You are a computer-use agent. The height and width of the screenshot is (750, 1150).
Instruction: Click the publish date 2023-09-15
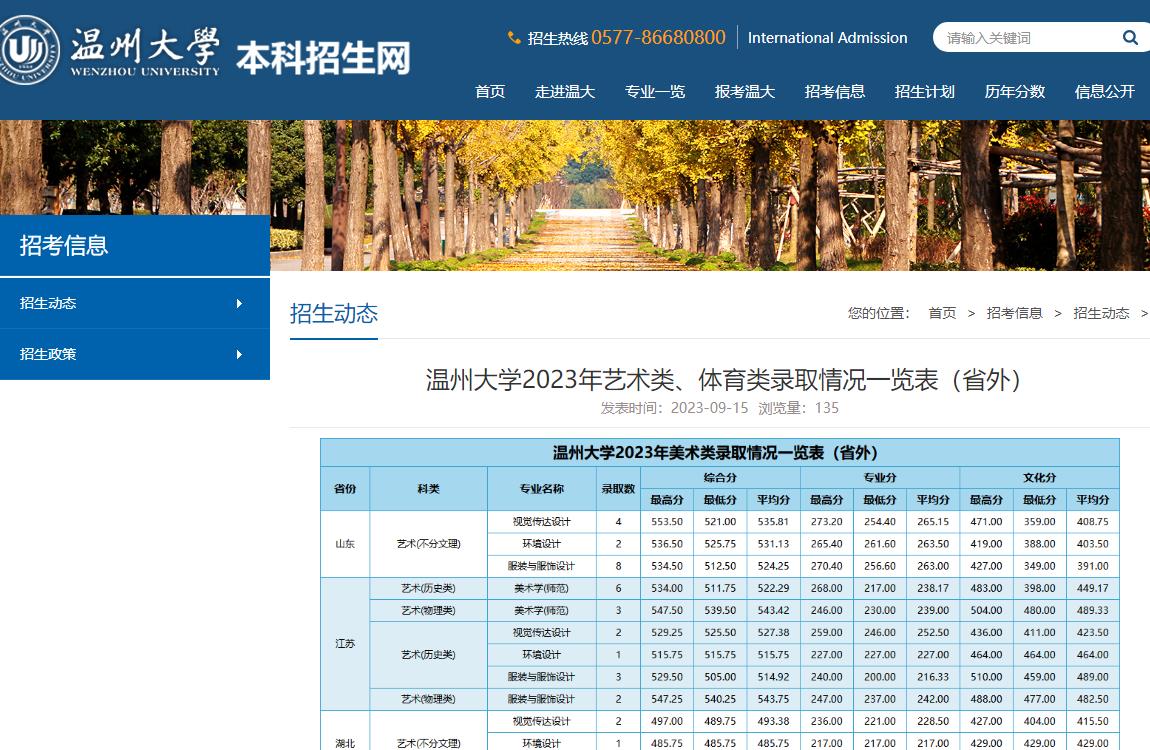point(709,408)
